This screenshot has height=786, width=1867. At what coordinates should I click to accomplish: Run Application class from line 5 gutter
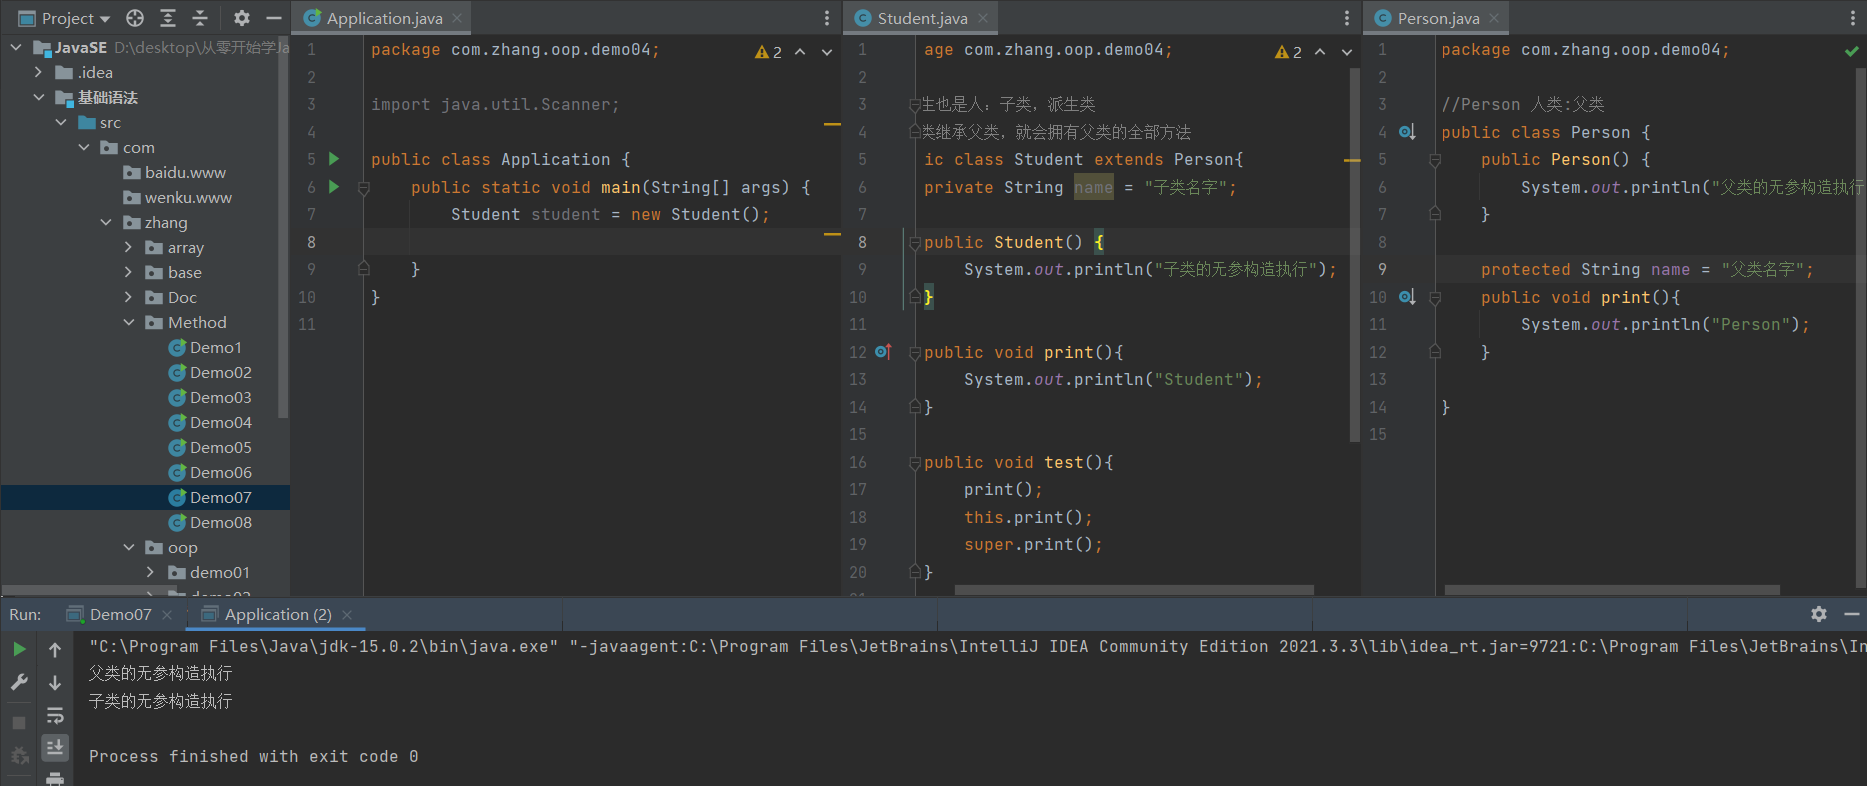pos(334,159)
